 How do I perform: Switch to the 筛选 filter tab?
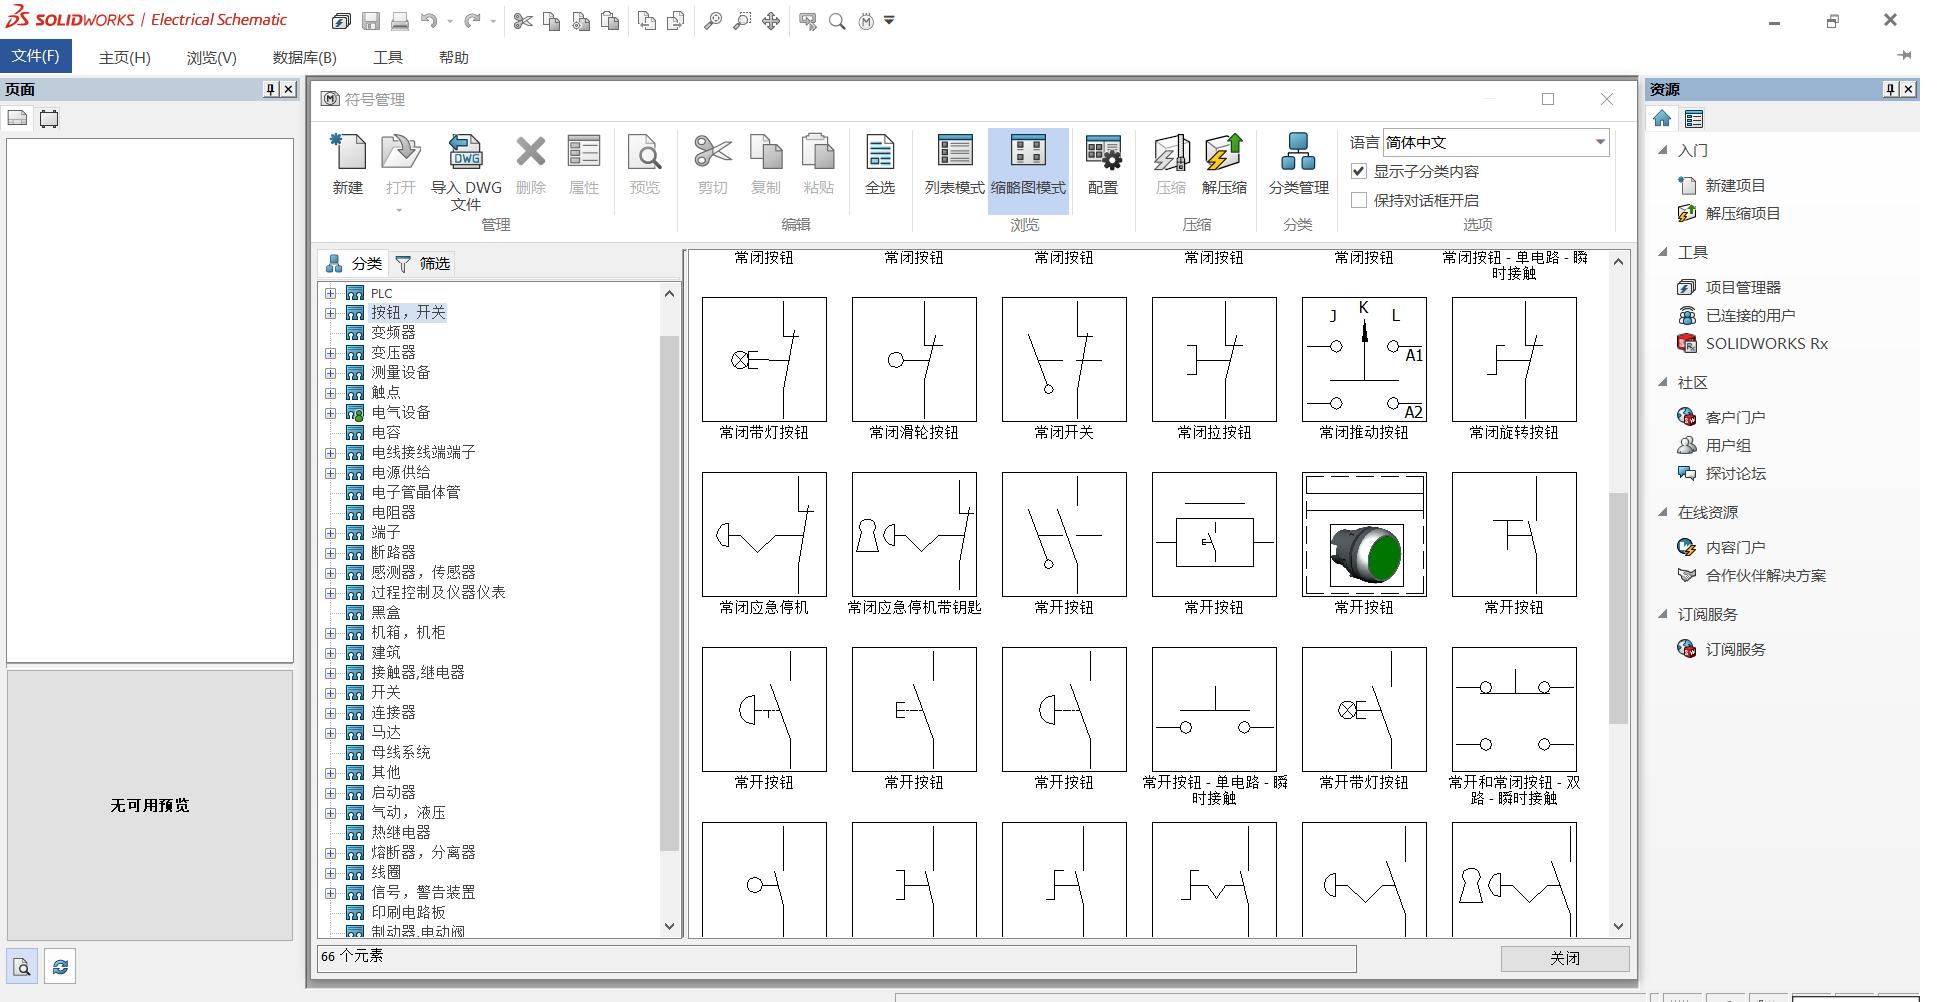[x=423, y=263]
